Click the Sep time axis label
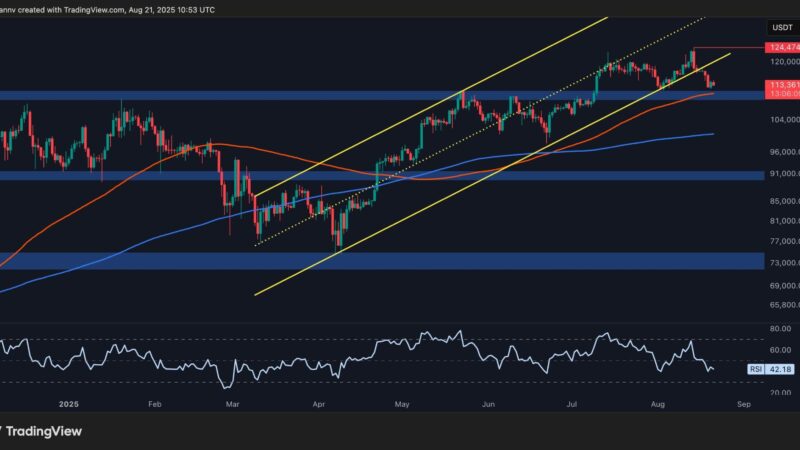This screenshot has width=800, height=450. tap(744, 404)
